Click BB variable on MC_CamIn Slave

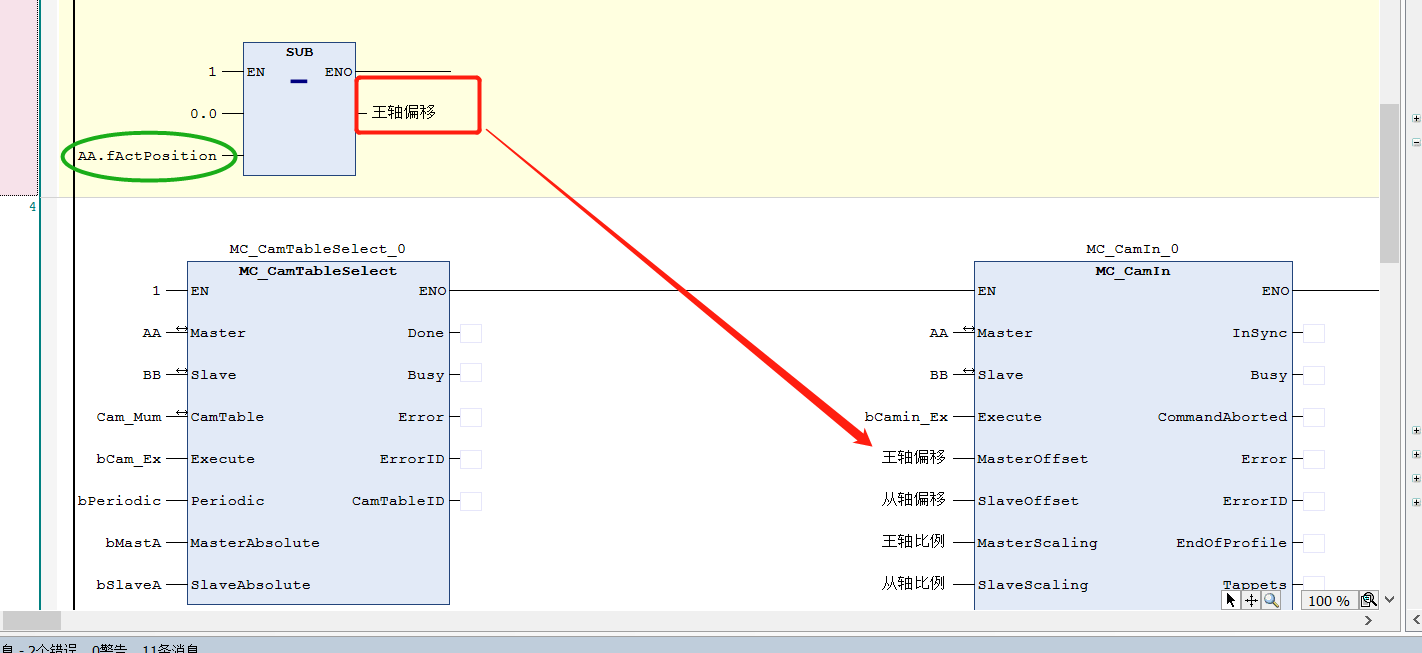click(x=938, y=375)
